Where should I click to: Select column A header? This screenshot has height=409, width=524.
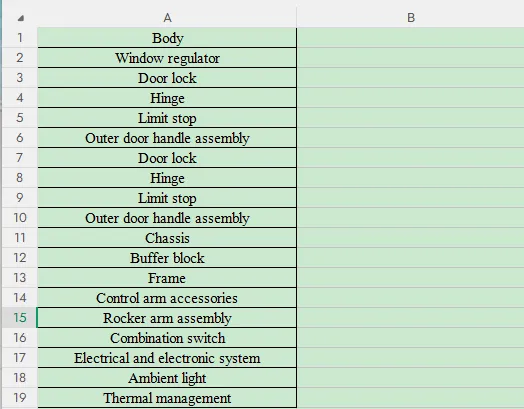coord(167,18)
